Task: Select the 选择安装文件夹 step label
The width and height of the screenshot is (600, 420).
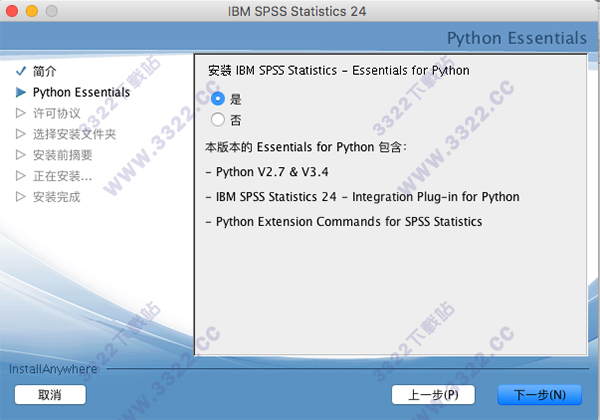Action: pos(74,134)
